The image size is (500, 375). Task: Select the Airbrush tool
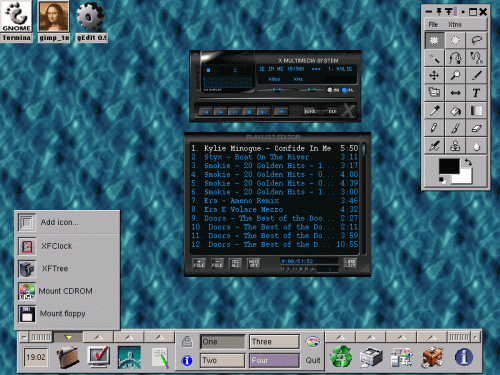[434, 146]
